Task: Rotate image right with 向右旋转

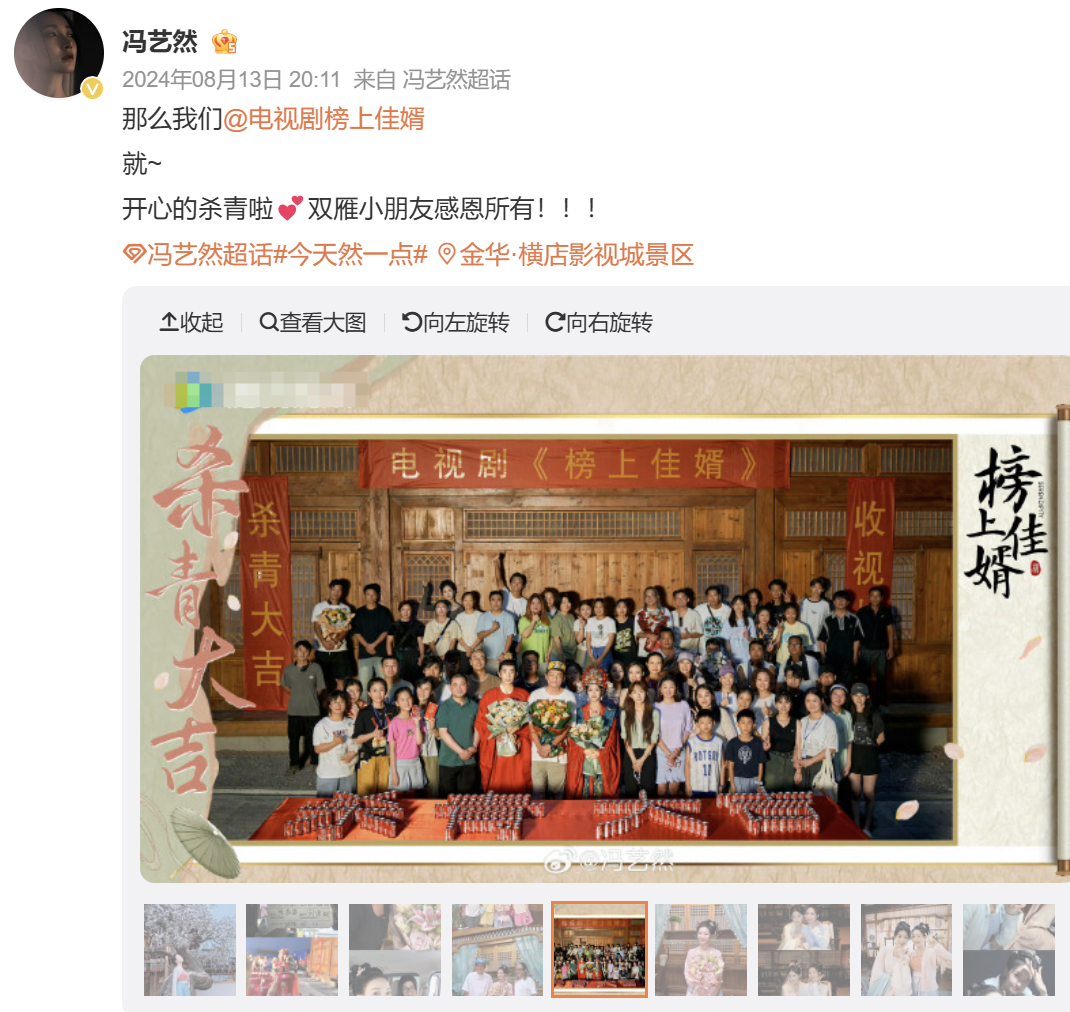Action: [x=598, y=322]
